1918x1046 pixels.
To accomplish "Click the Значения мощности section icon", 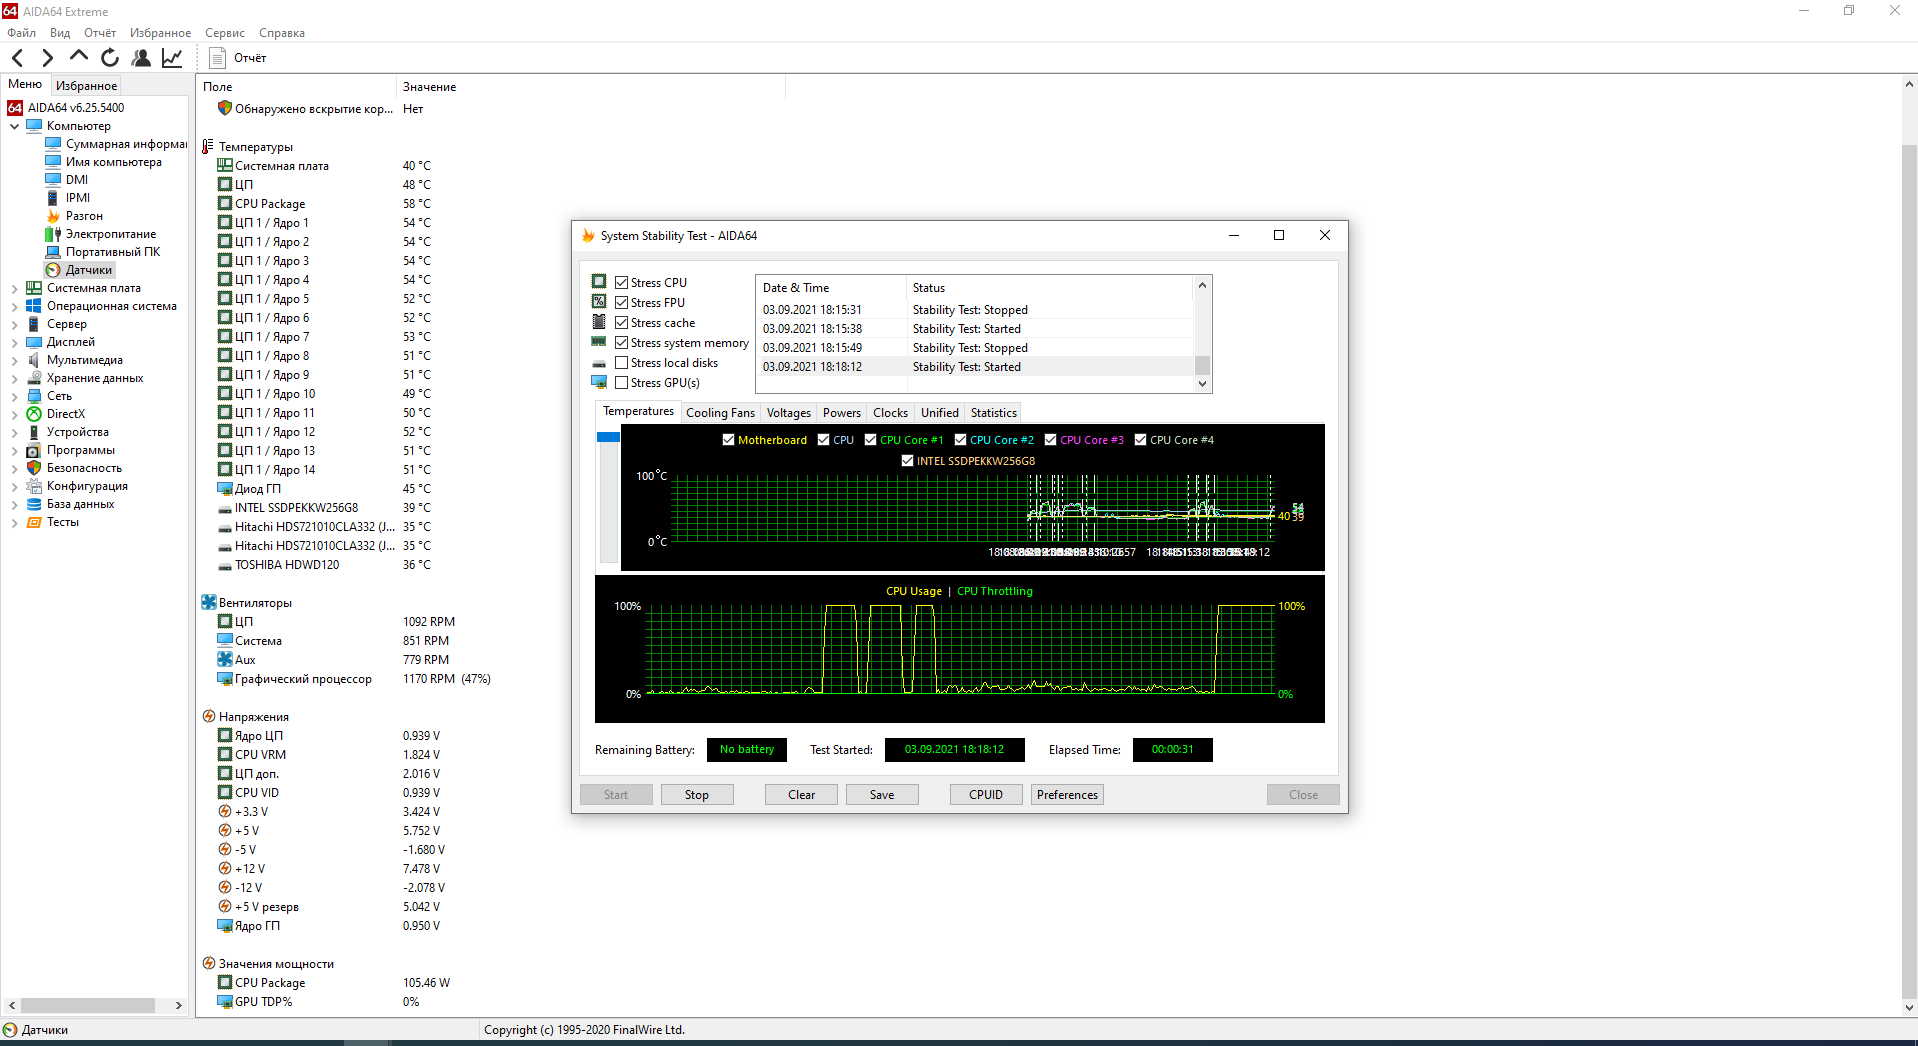I will click(x=208, y=964).
